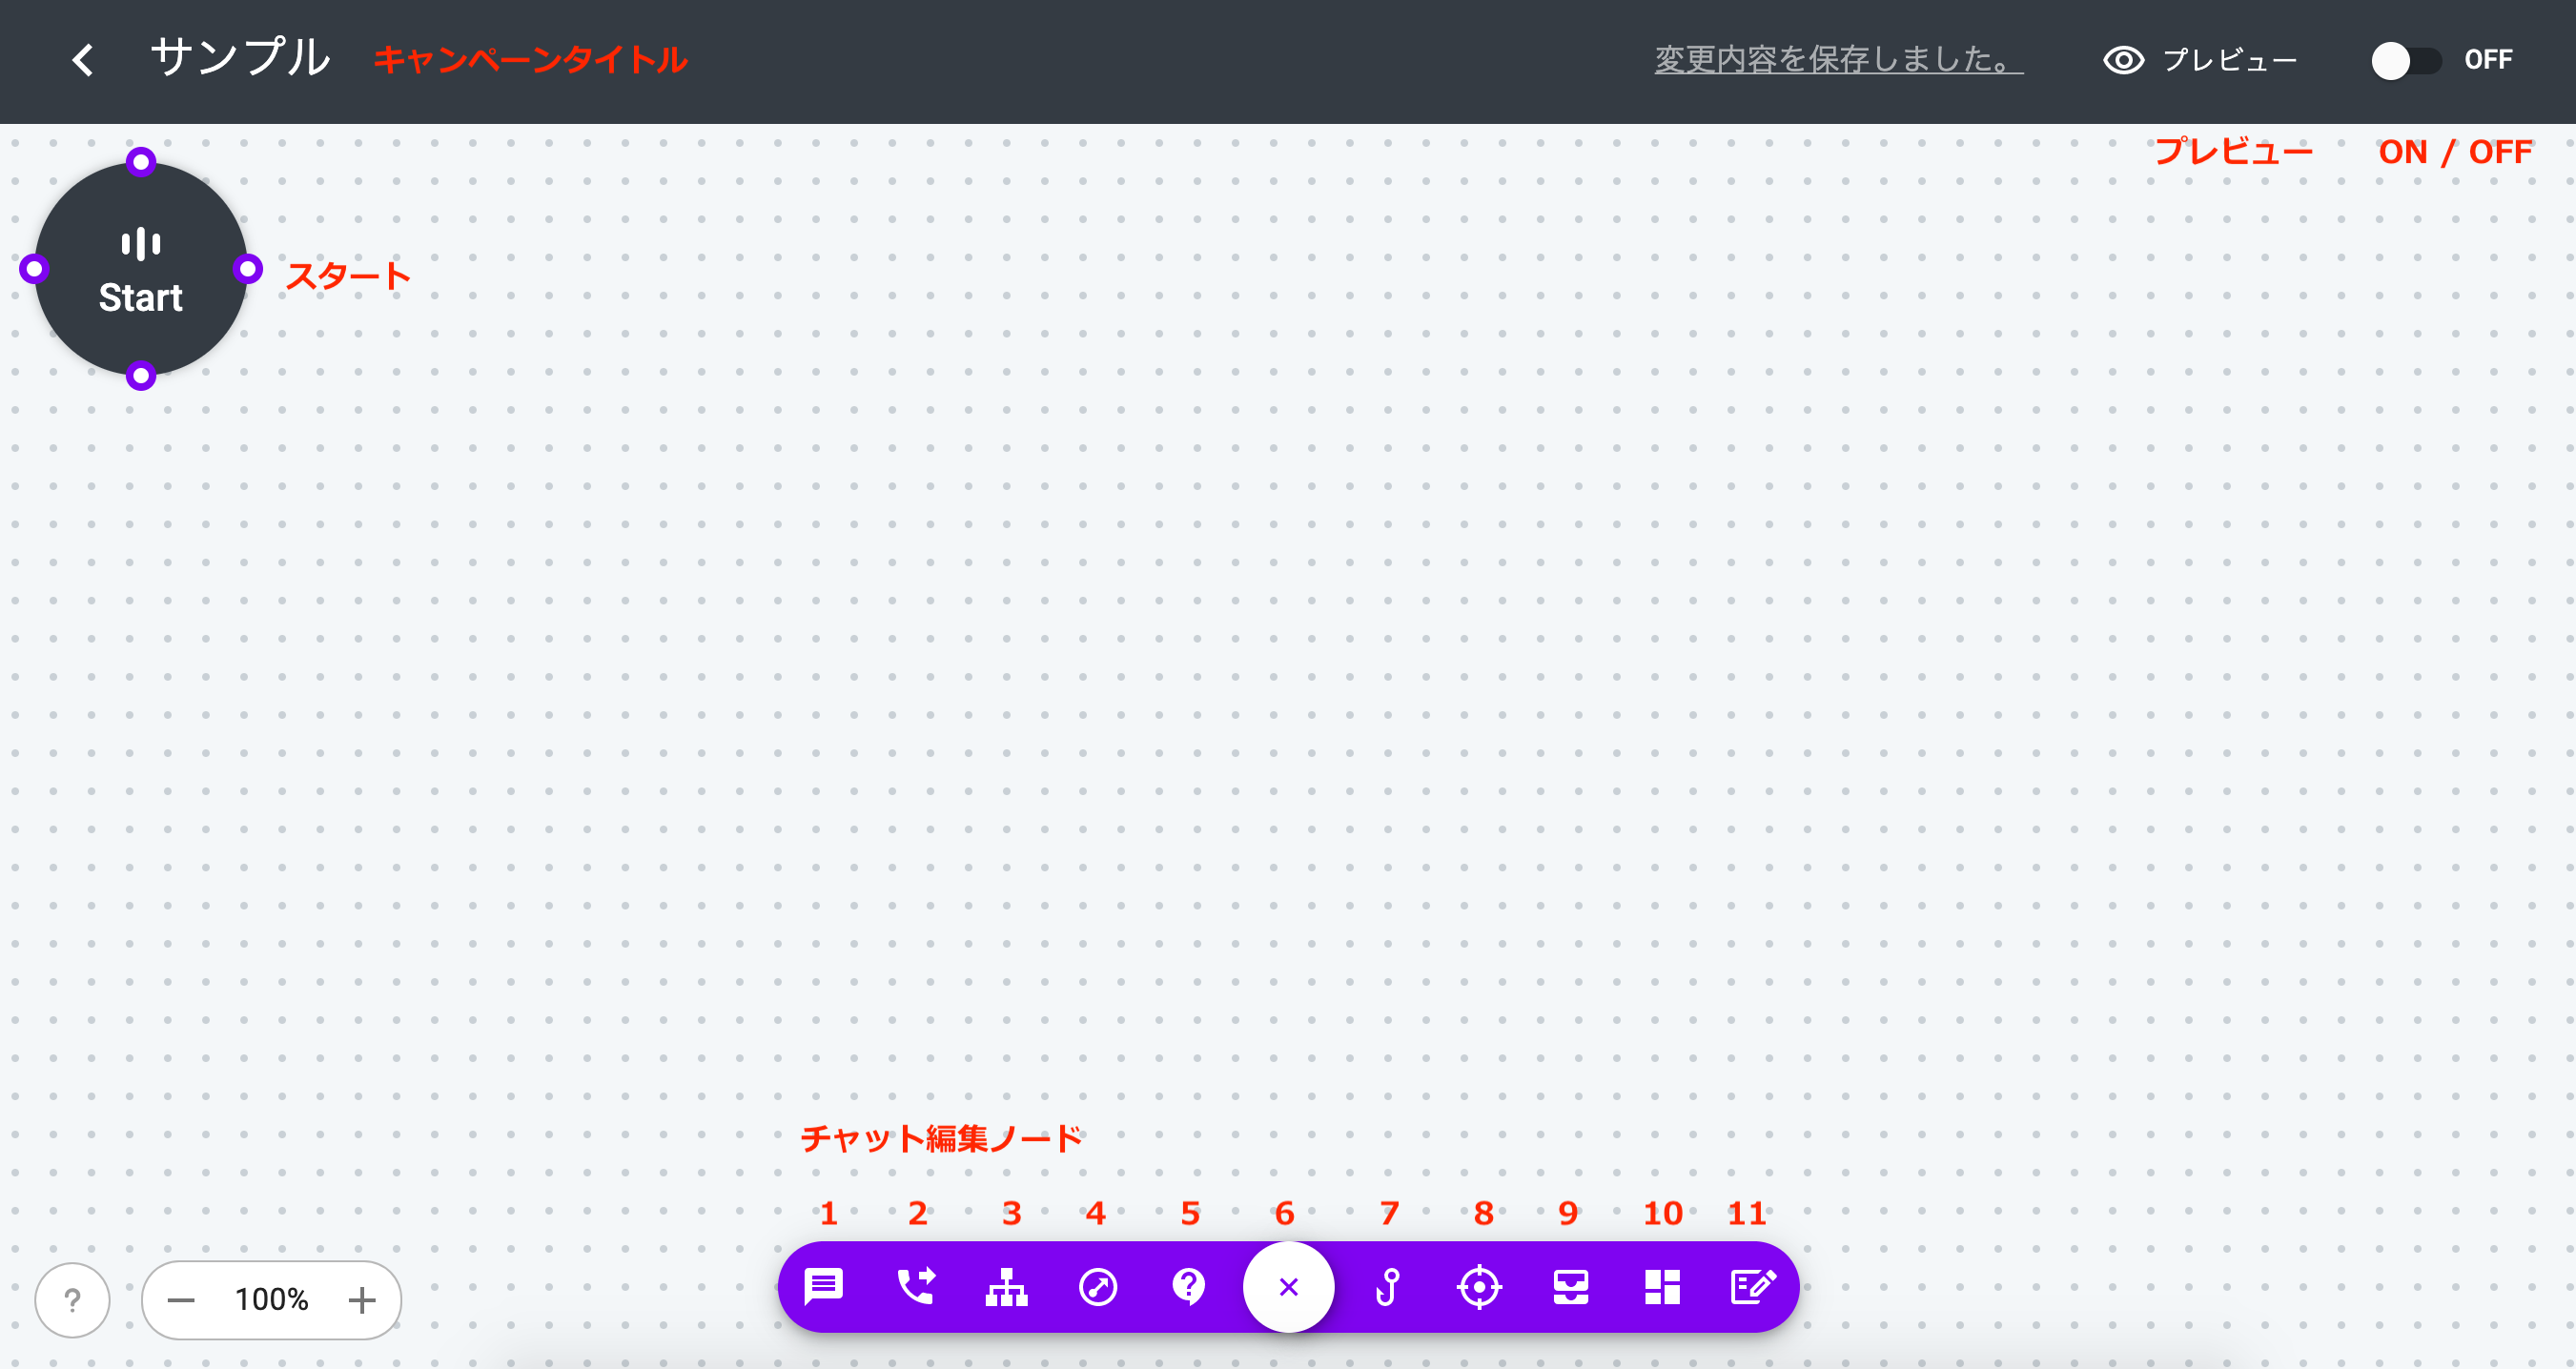Click the Start node's right connector

[x=248, y=269]
